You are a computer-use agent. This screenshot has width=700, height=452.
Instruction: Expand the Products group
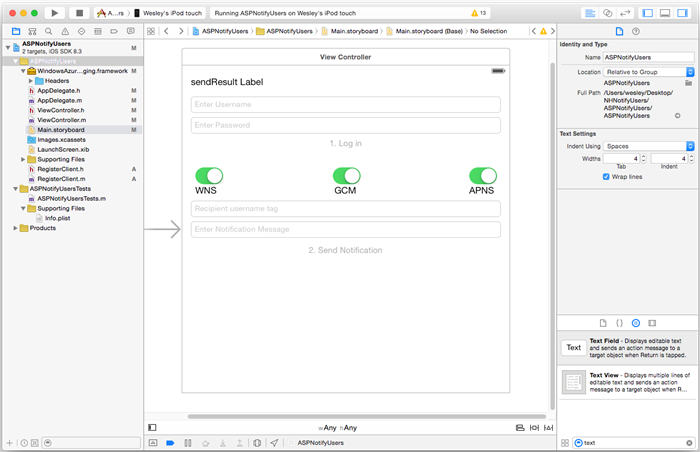15,228
